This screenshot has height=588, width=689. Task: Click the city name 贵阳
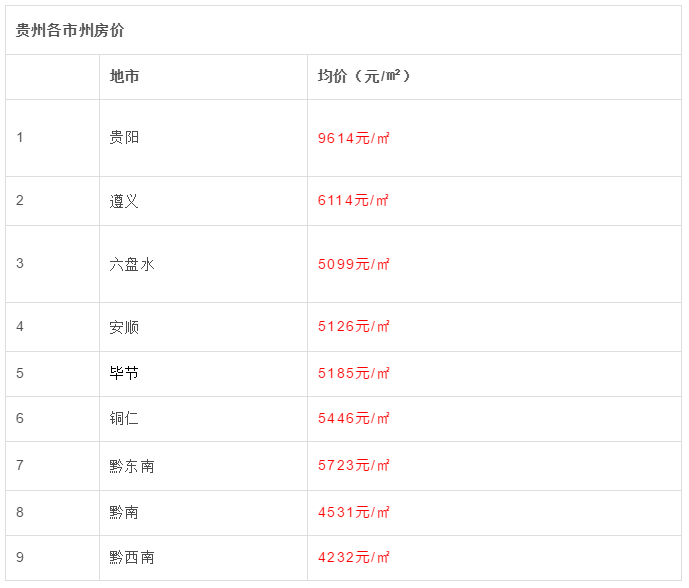(x=124, y=138)
